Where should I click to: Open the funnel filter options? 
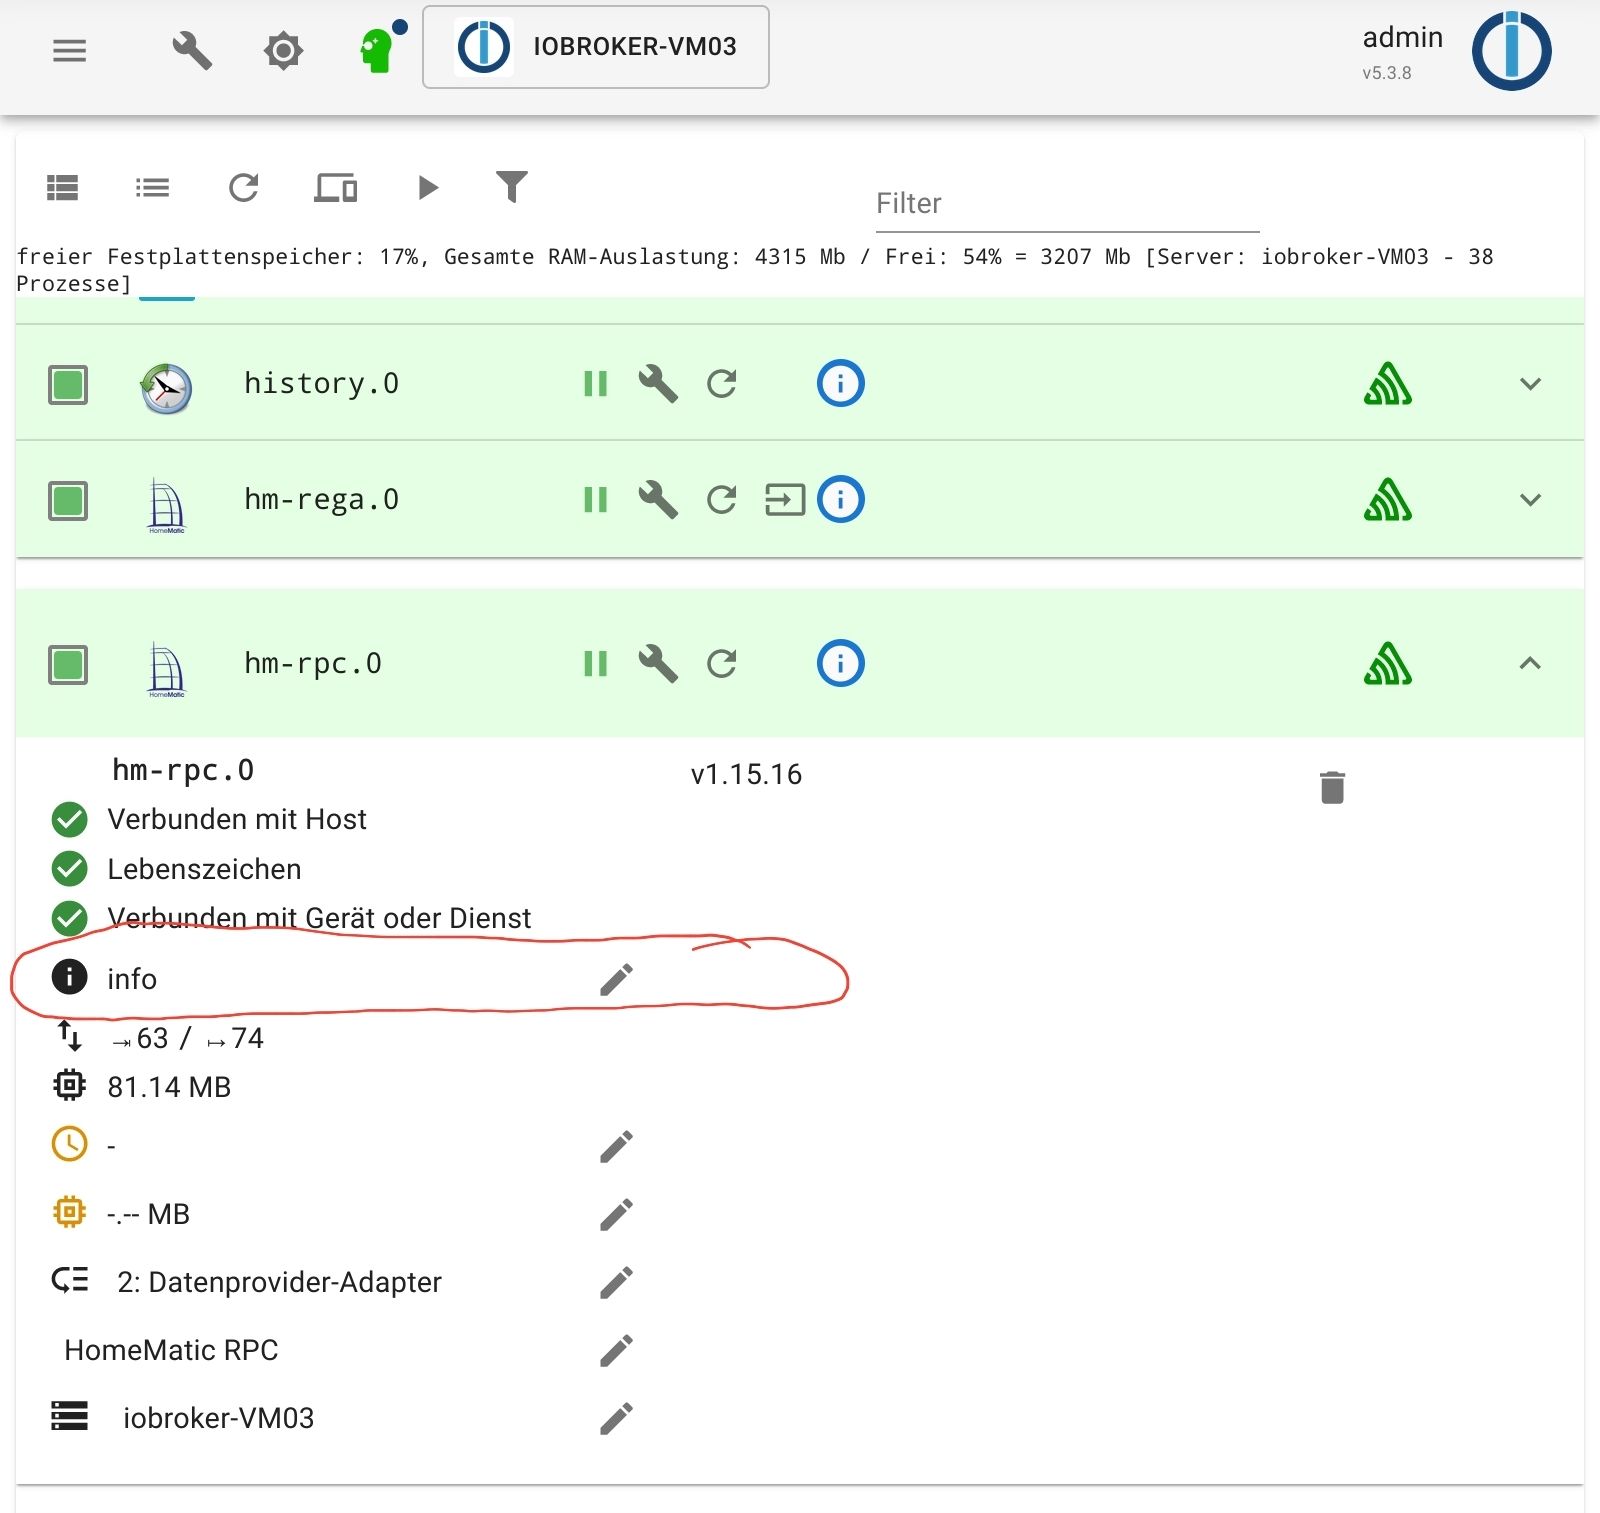click(x=512, y=186)
